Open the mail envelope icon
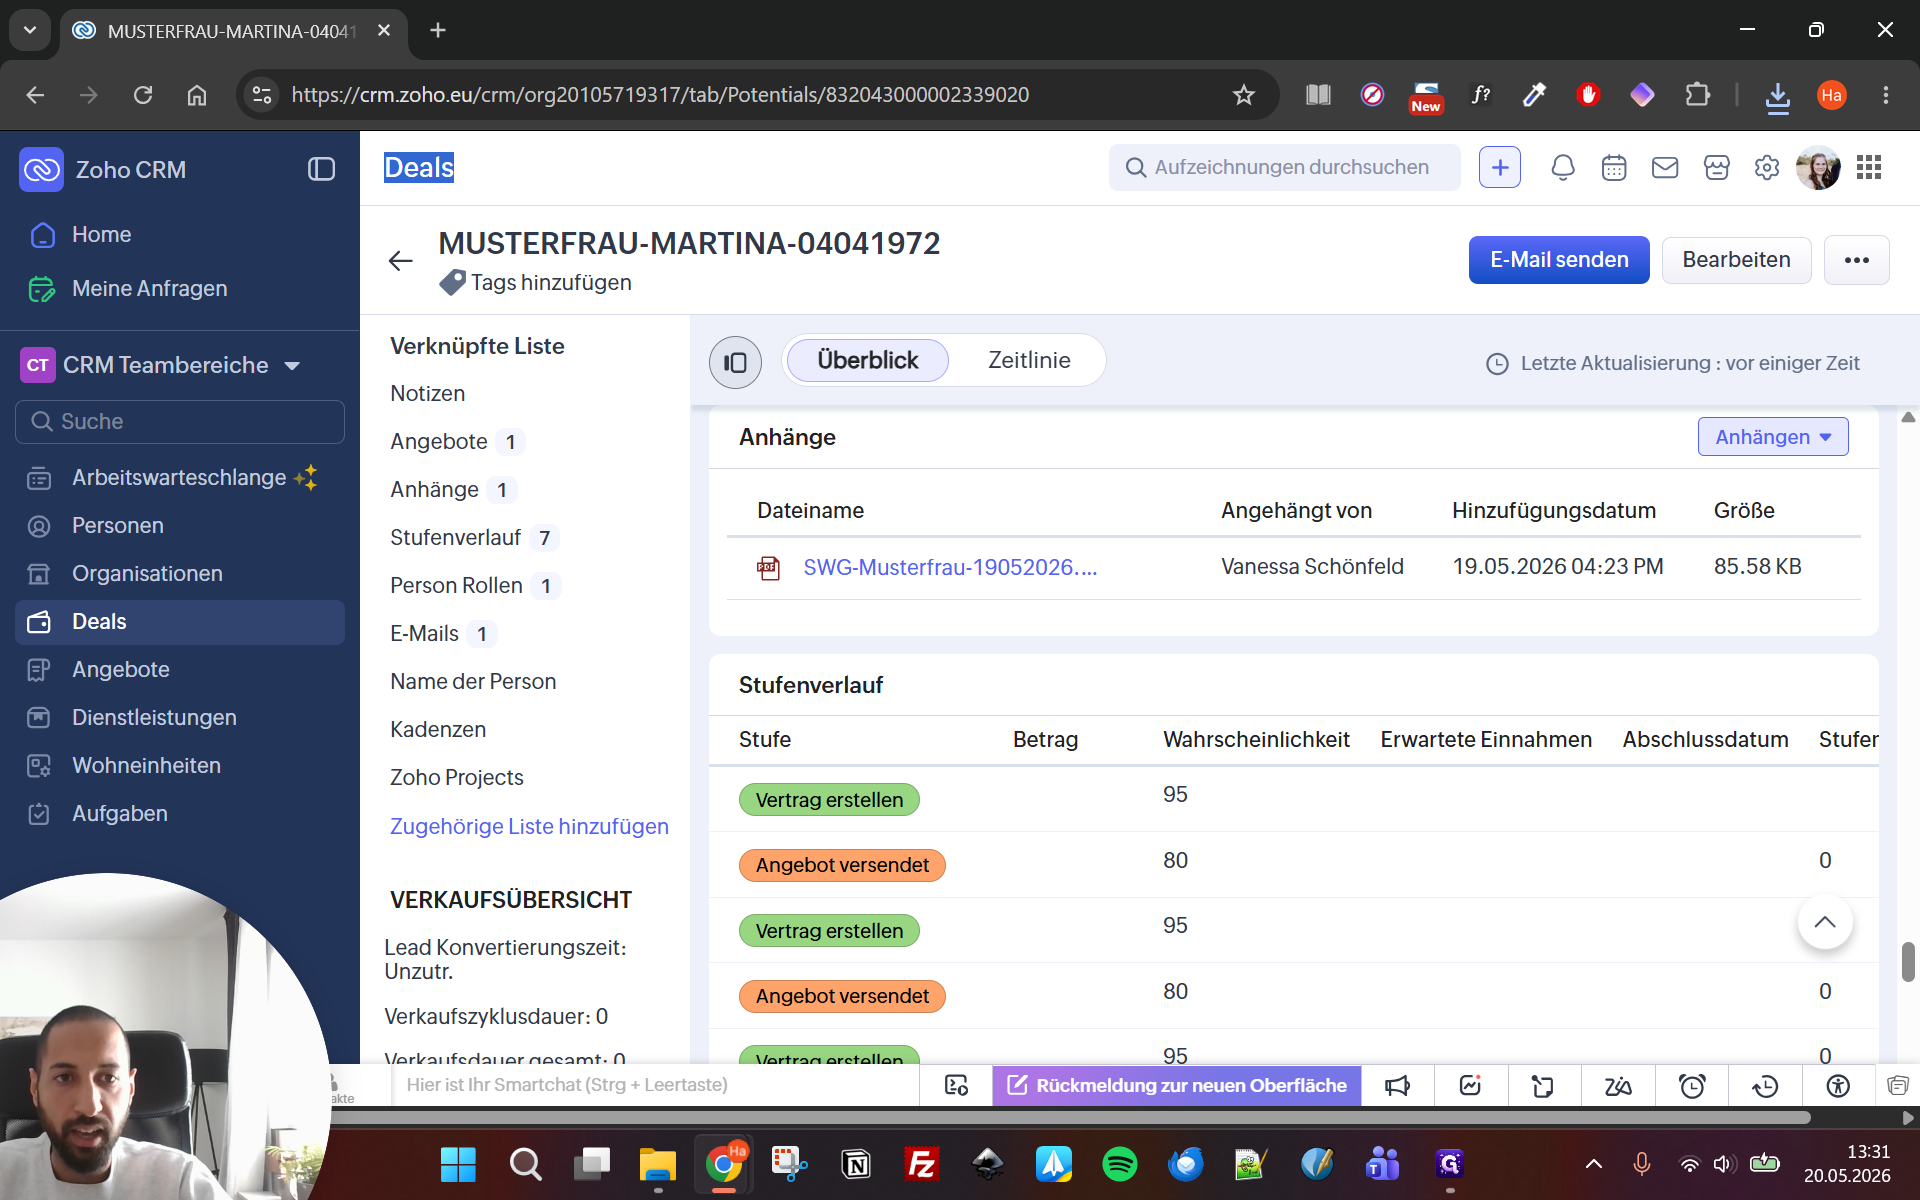 (1665, 168)
